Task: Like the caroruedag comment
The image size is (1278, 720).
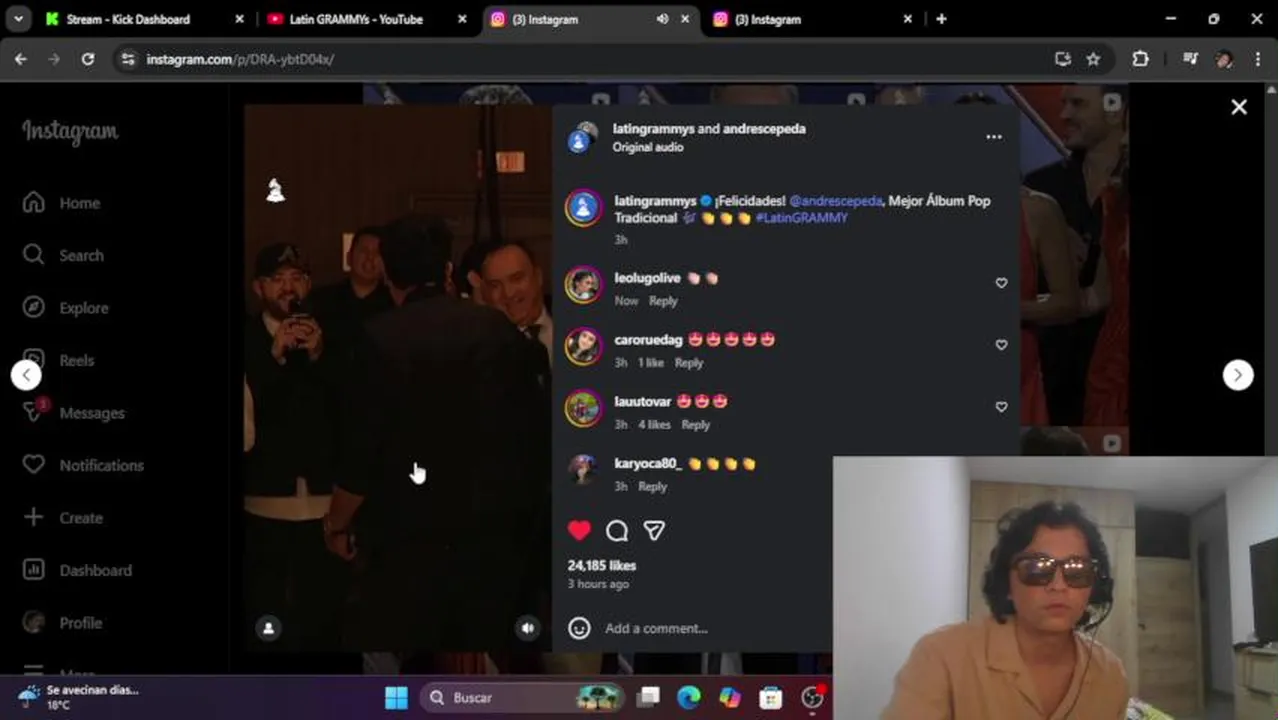Action: [x=1001, y=345]
